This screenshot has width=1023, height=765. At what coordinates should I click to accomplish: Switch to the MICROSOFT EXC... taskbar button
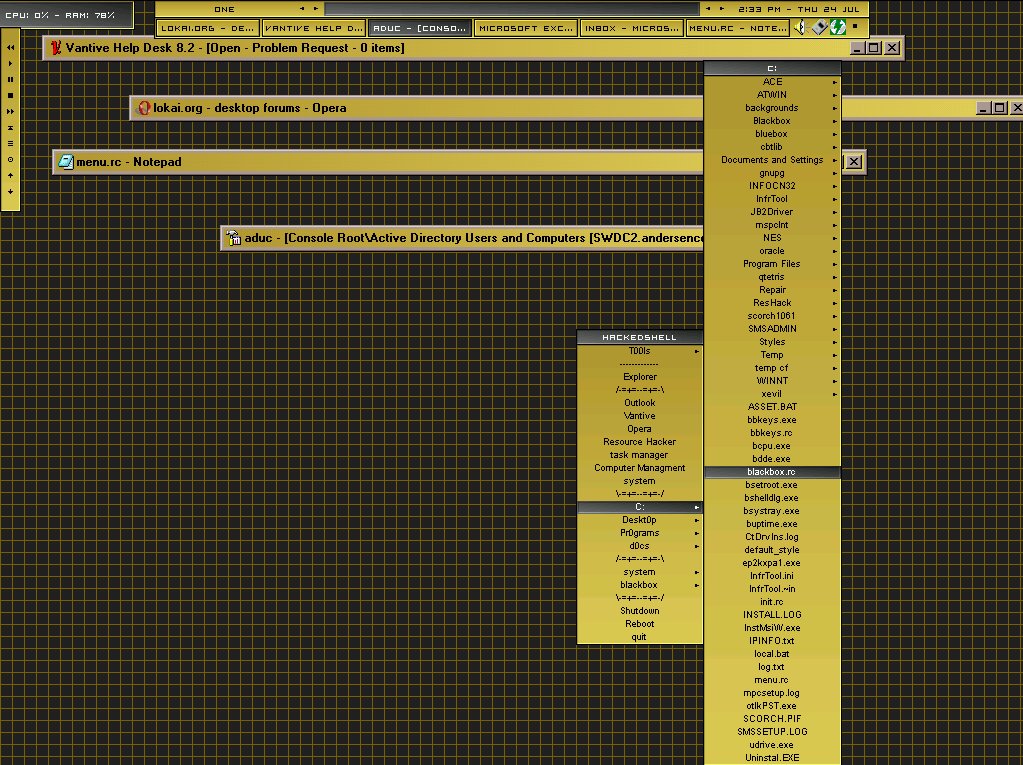[526, 28]
